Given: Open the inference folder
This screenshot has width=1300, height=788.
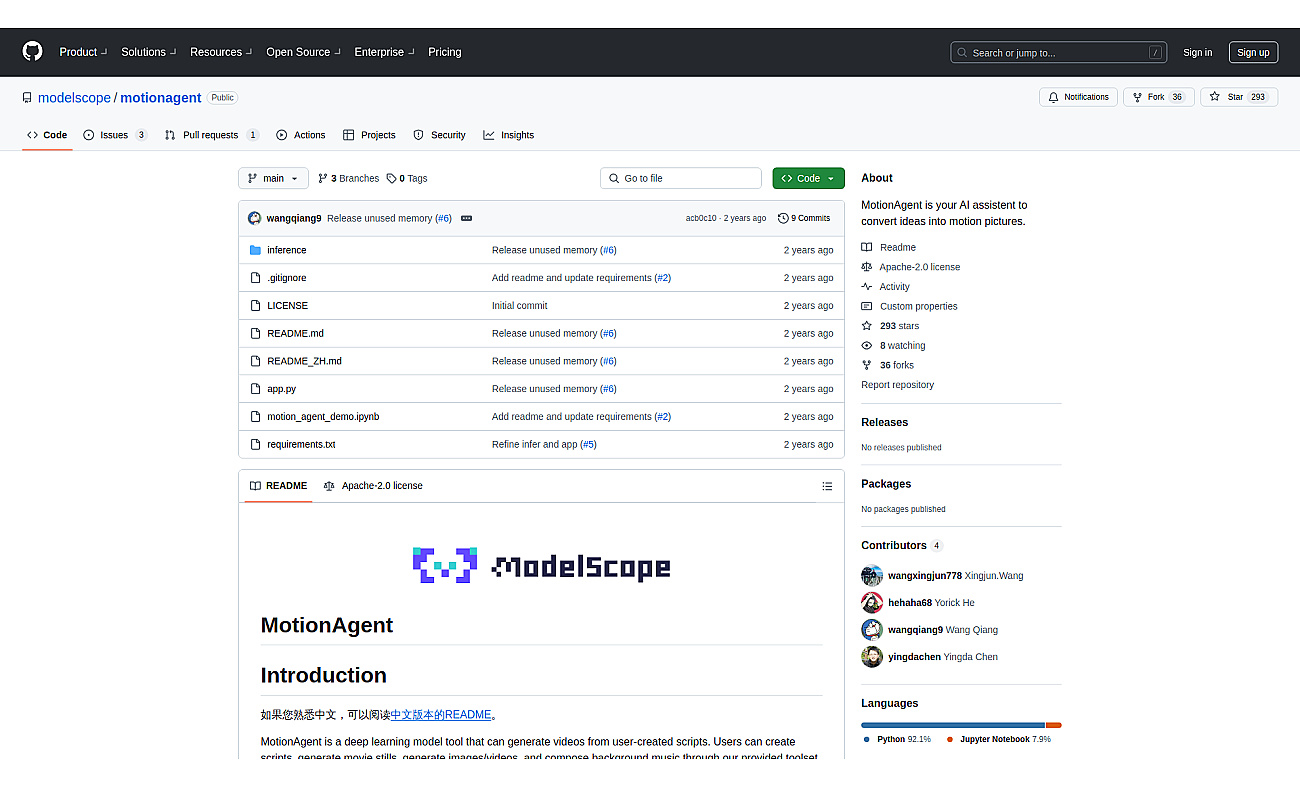Looking at the screenshot, I should point(287,250).
